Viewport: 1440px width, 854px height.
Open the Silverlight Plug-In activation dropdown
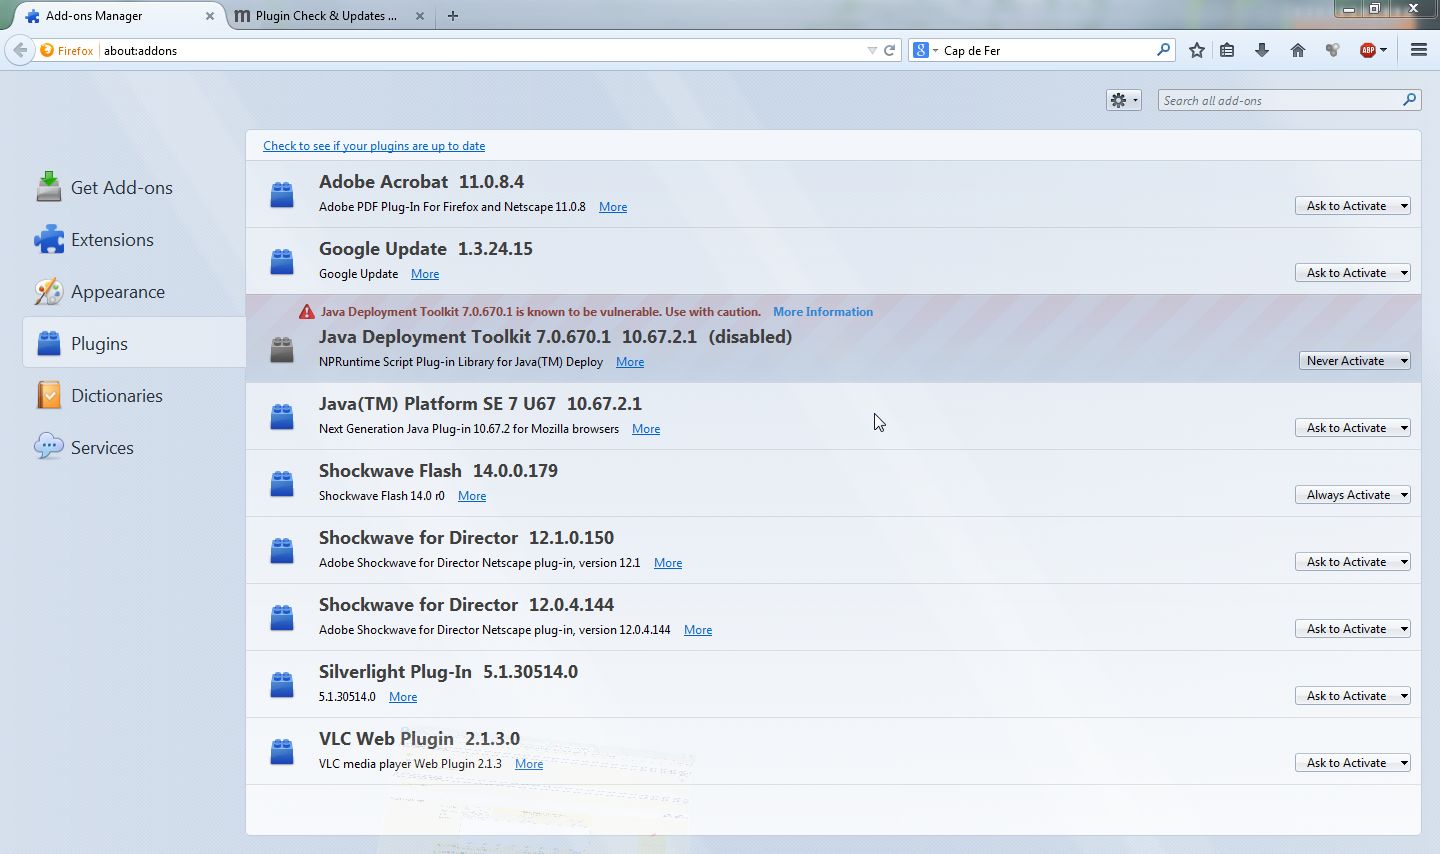pyautogui.click(x=1352, y=695)
